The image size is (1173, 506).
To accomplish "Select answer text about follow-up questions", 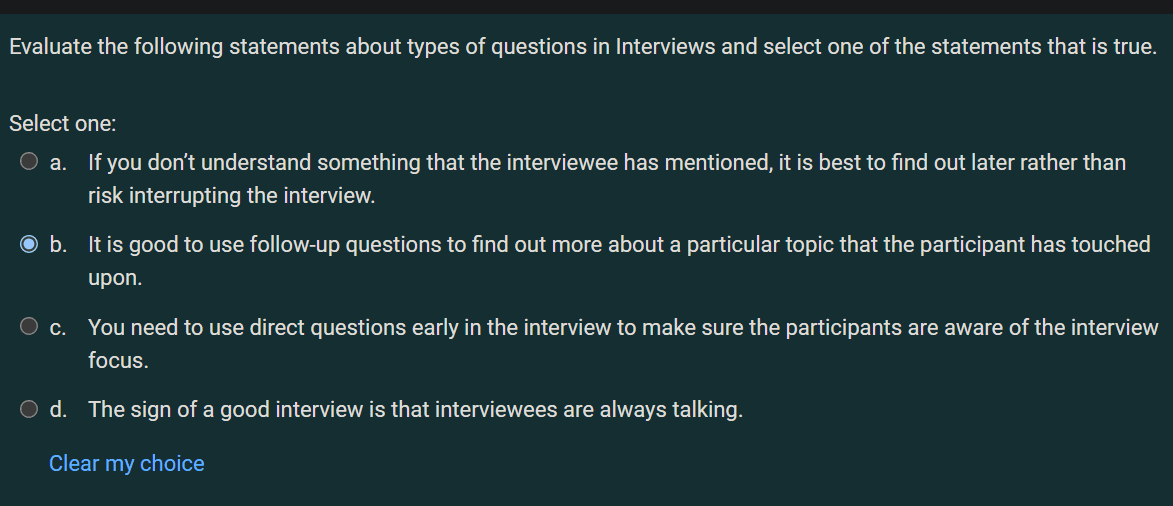I will 619,261.
